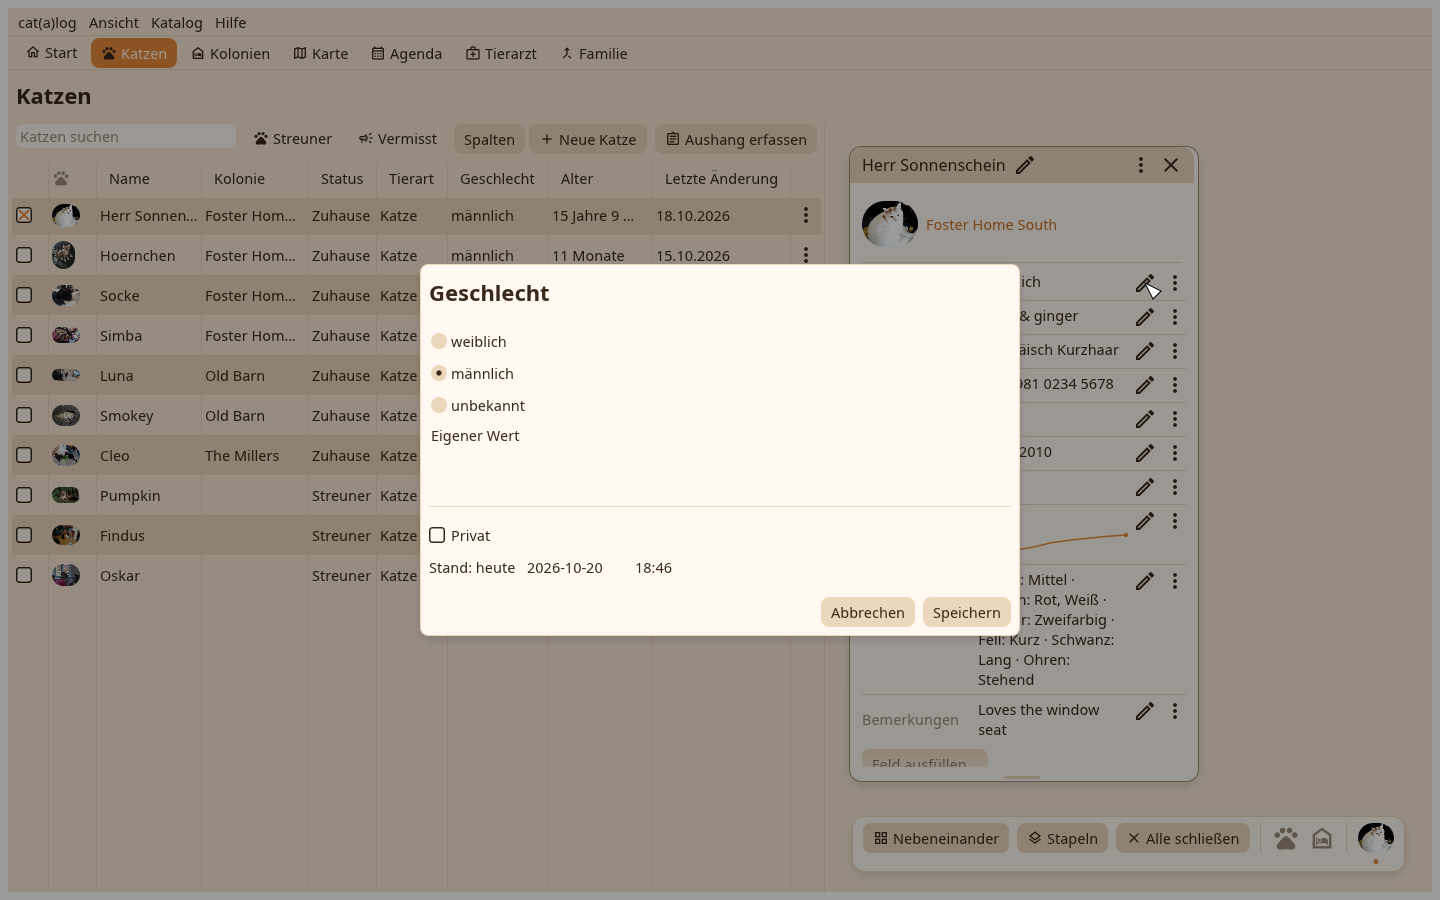The width and height of the screenshot is (1440, 900).
Task: Click the paw icon in the bottom dock
Action: [x=1286, y=838]
